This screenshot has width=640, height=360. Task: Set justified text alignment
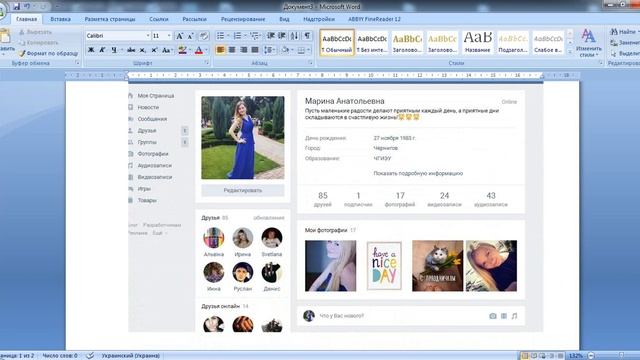(x=255, y=50)
